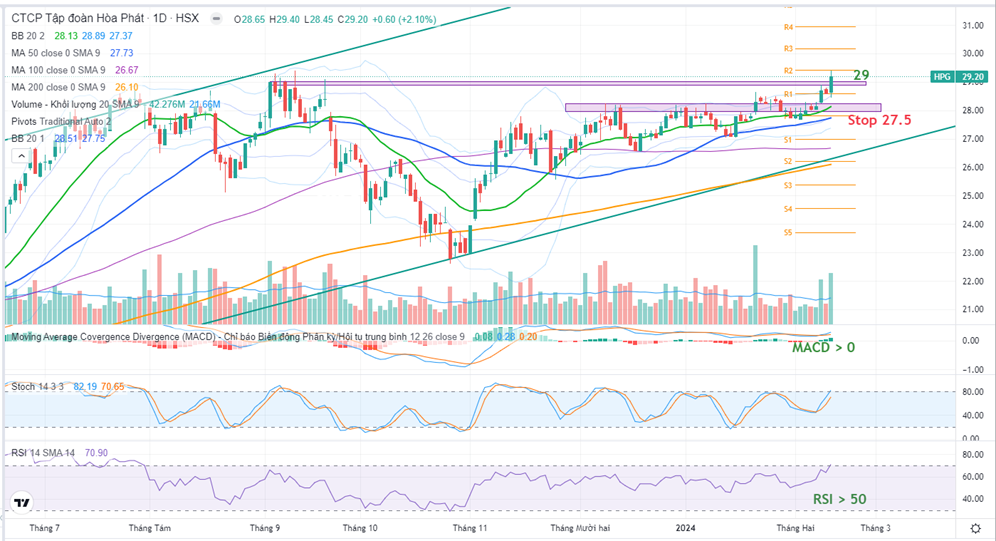
Task: Click the S5 pivot level label
Action: 788,232
